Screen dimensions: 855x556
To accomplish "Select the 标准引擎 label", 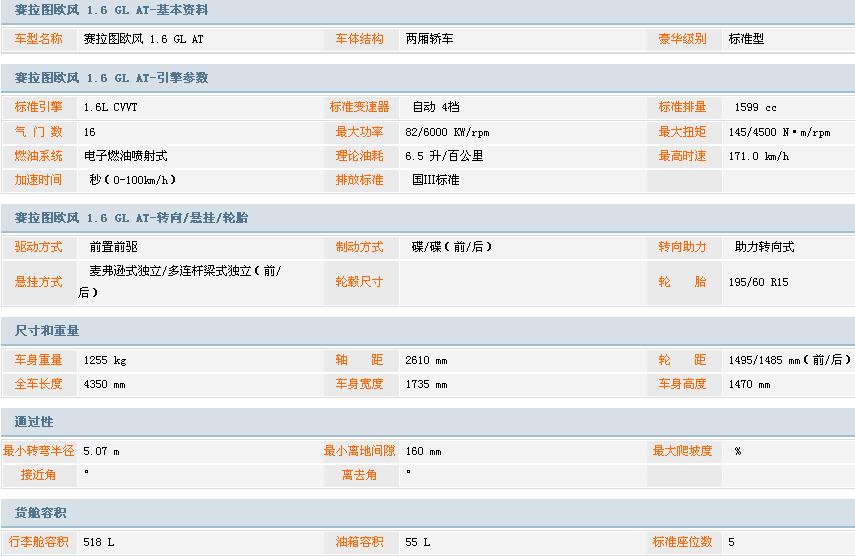I will 38,107.
